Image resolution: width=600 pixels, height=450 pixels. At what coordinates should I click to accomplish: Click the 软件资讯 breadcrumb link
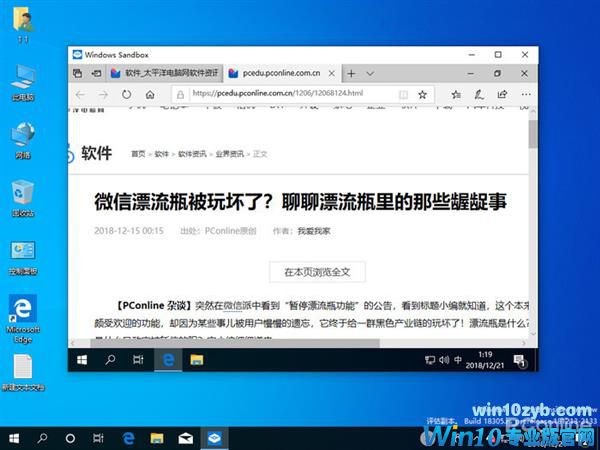pyautogui.click(x=192, y=154)
